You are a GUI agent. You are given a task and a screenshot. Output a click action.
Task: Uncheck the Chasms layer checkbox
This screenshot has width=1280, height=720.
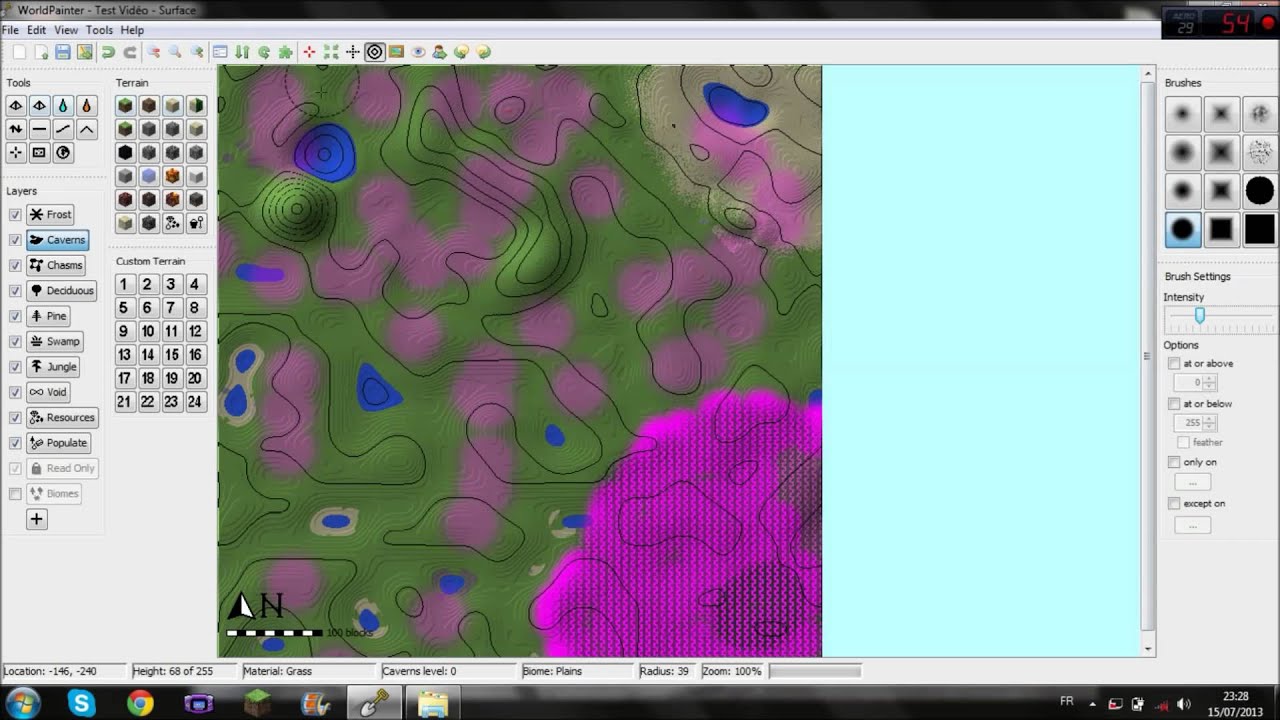tap(15, 265)
